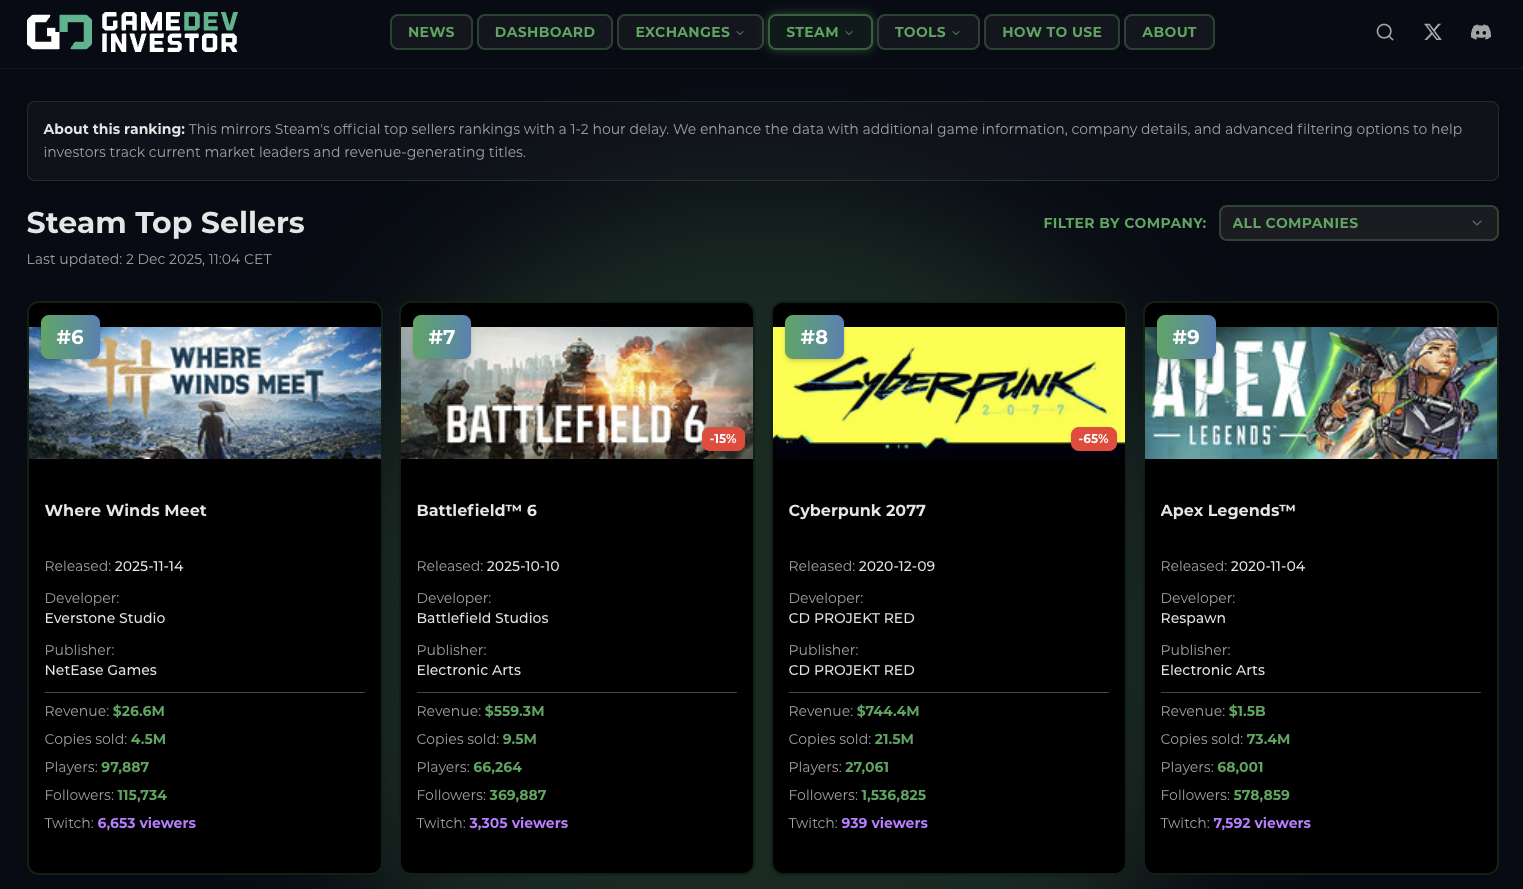Select the HOW TO USE menu item
Image resolution: width=1523 pixels, height=889 pixels.
(x=1051, y=31)
